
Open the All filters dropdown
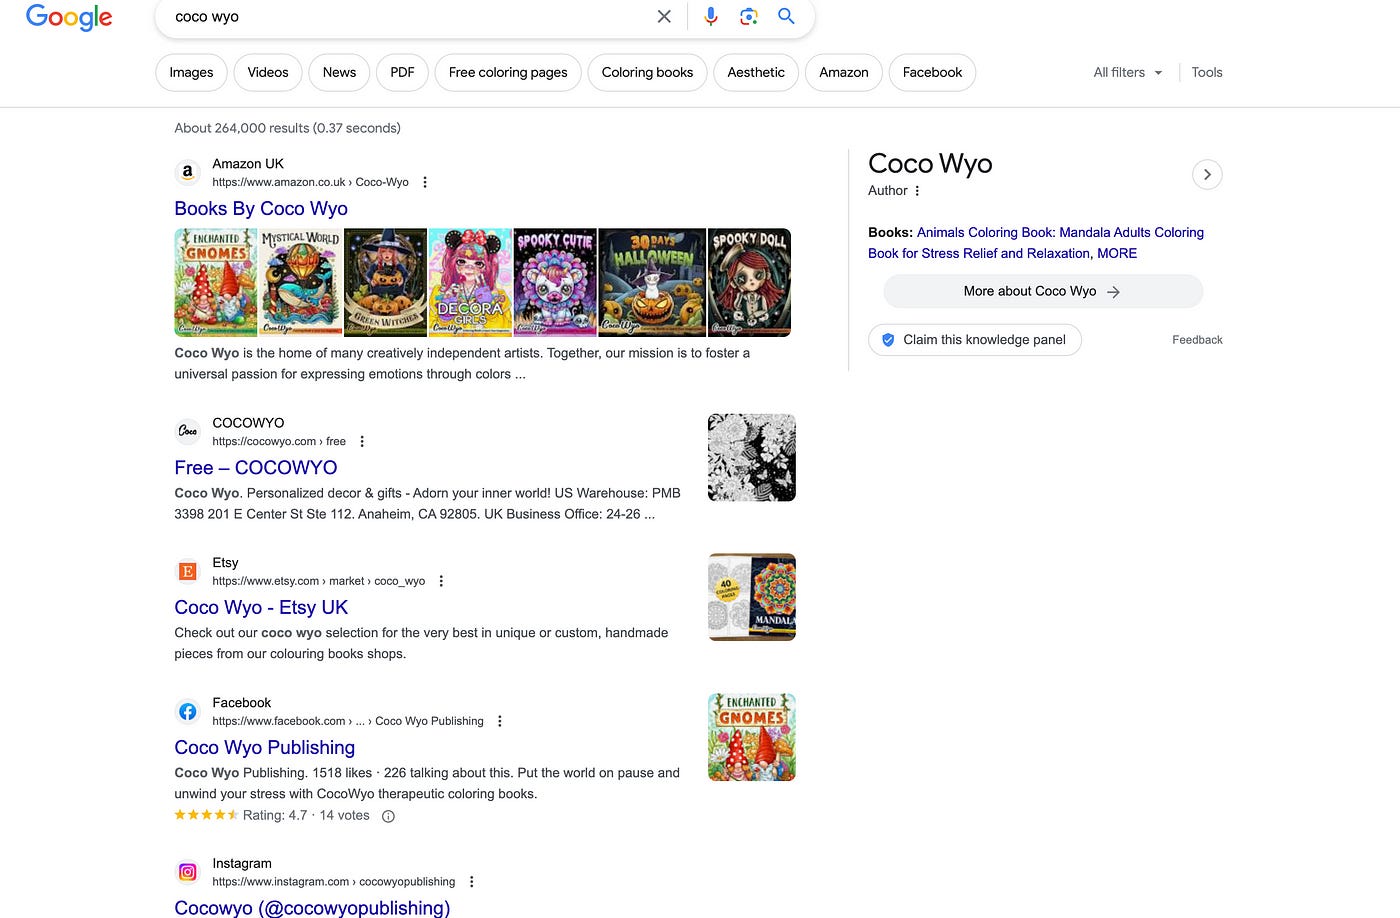coord(1128,72)
